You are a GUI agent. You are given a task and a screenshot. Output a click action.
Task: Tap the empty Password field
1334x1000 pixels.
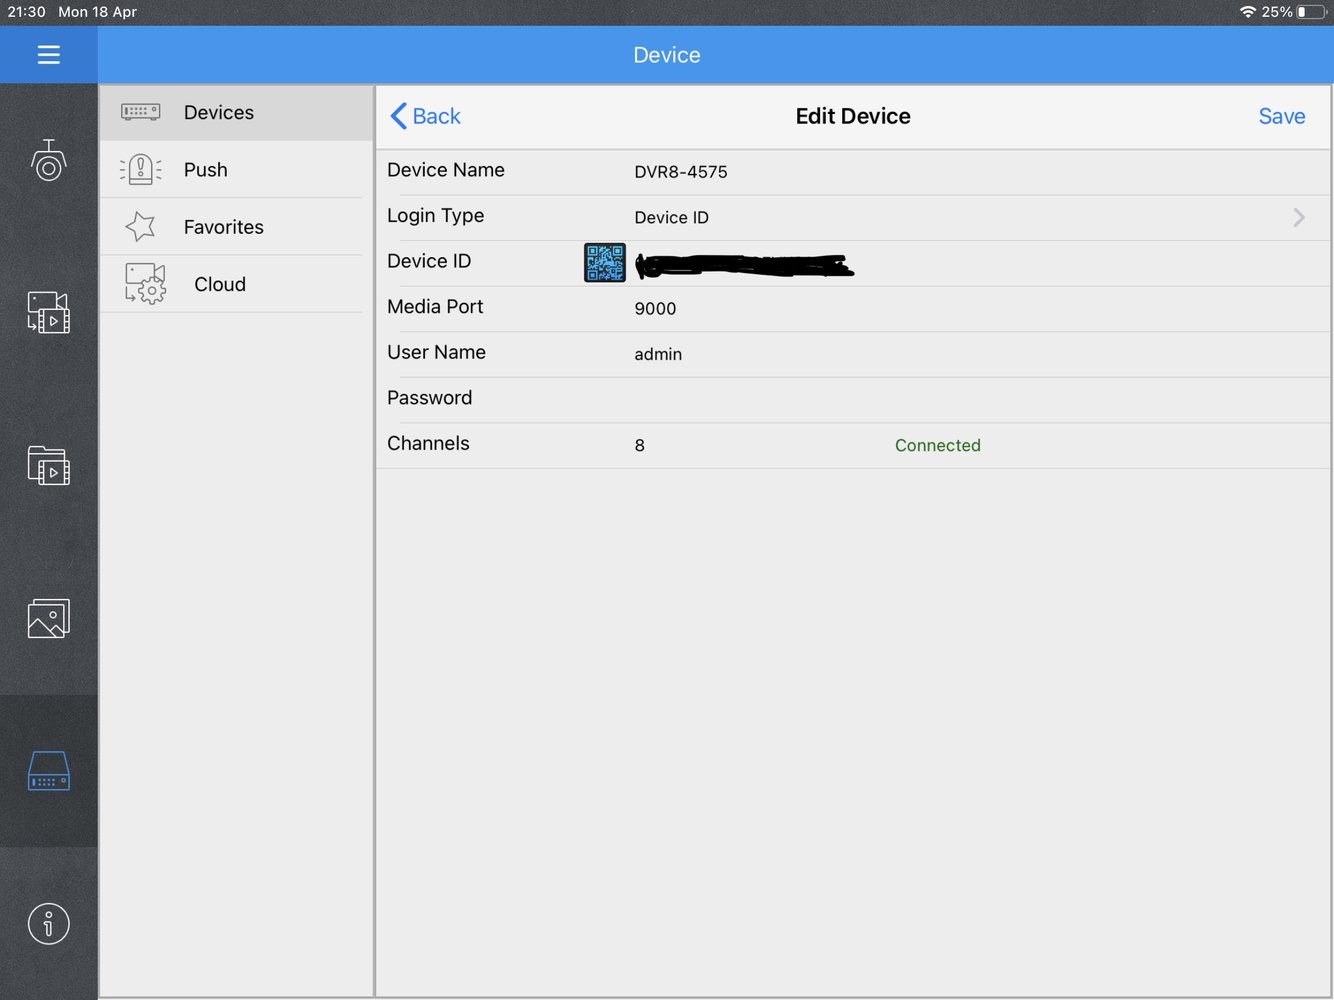pos(850,399)
